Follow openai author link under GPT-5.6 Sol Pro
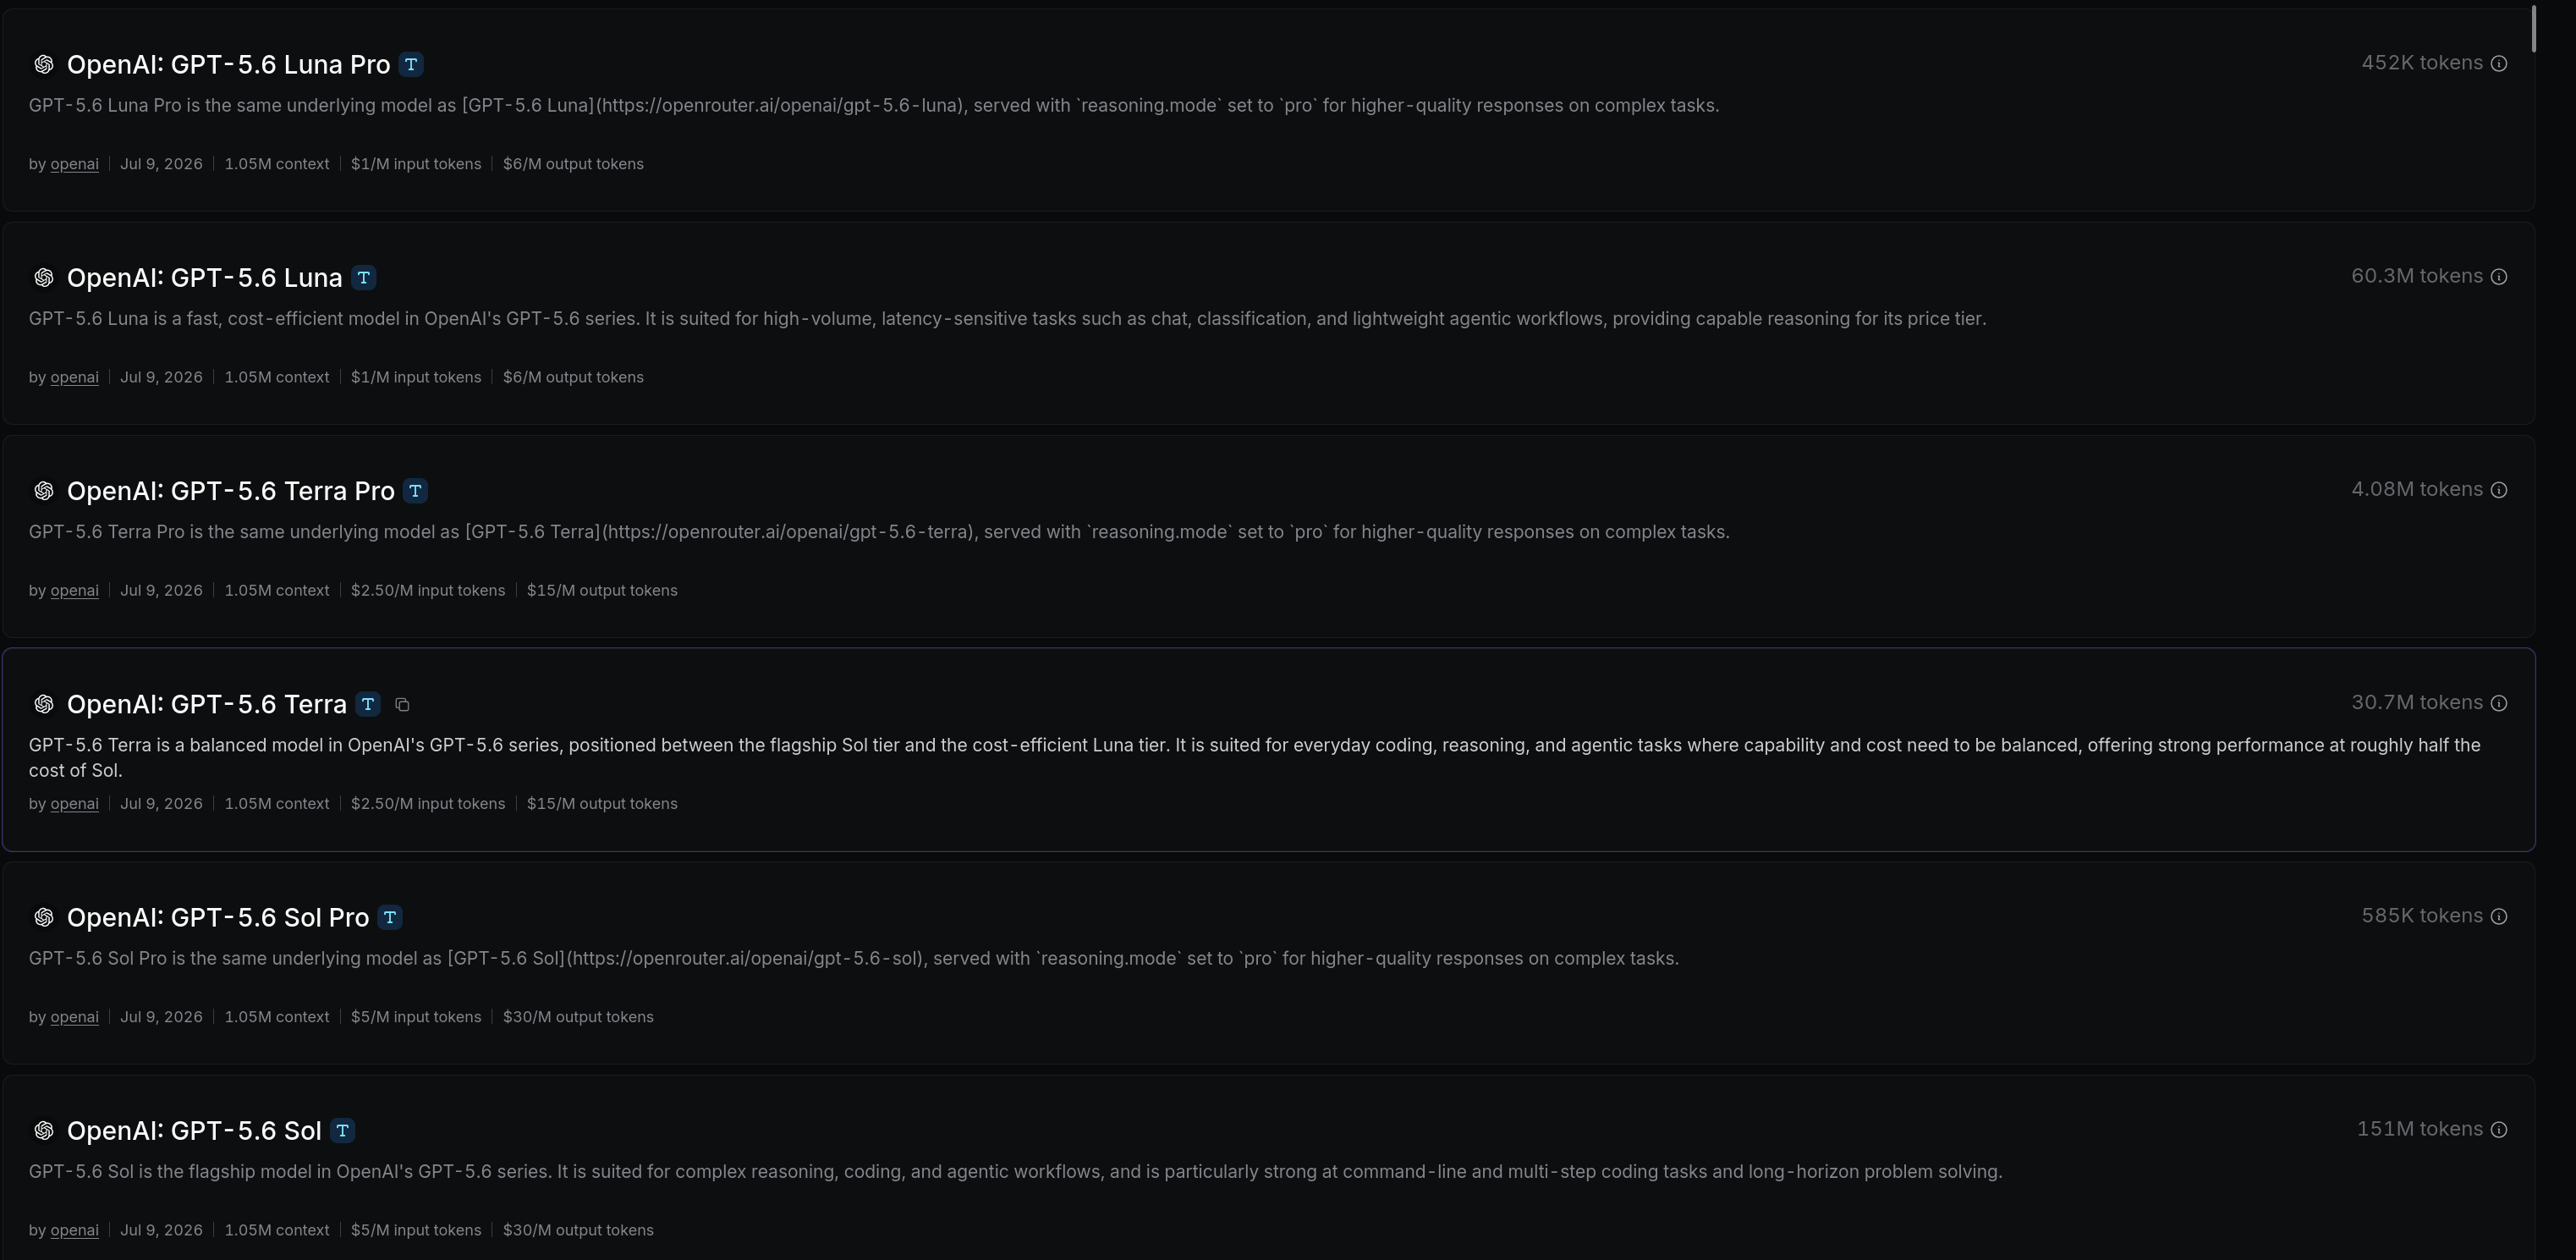Viewport: 2576px width, 1260px height. click(x=74, y=1017)
